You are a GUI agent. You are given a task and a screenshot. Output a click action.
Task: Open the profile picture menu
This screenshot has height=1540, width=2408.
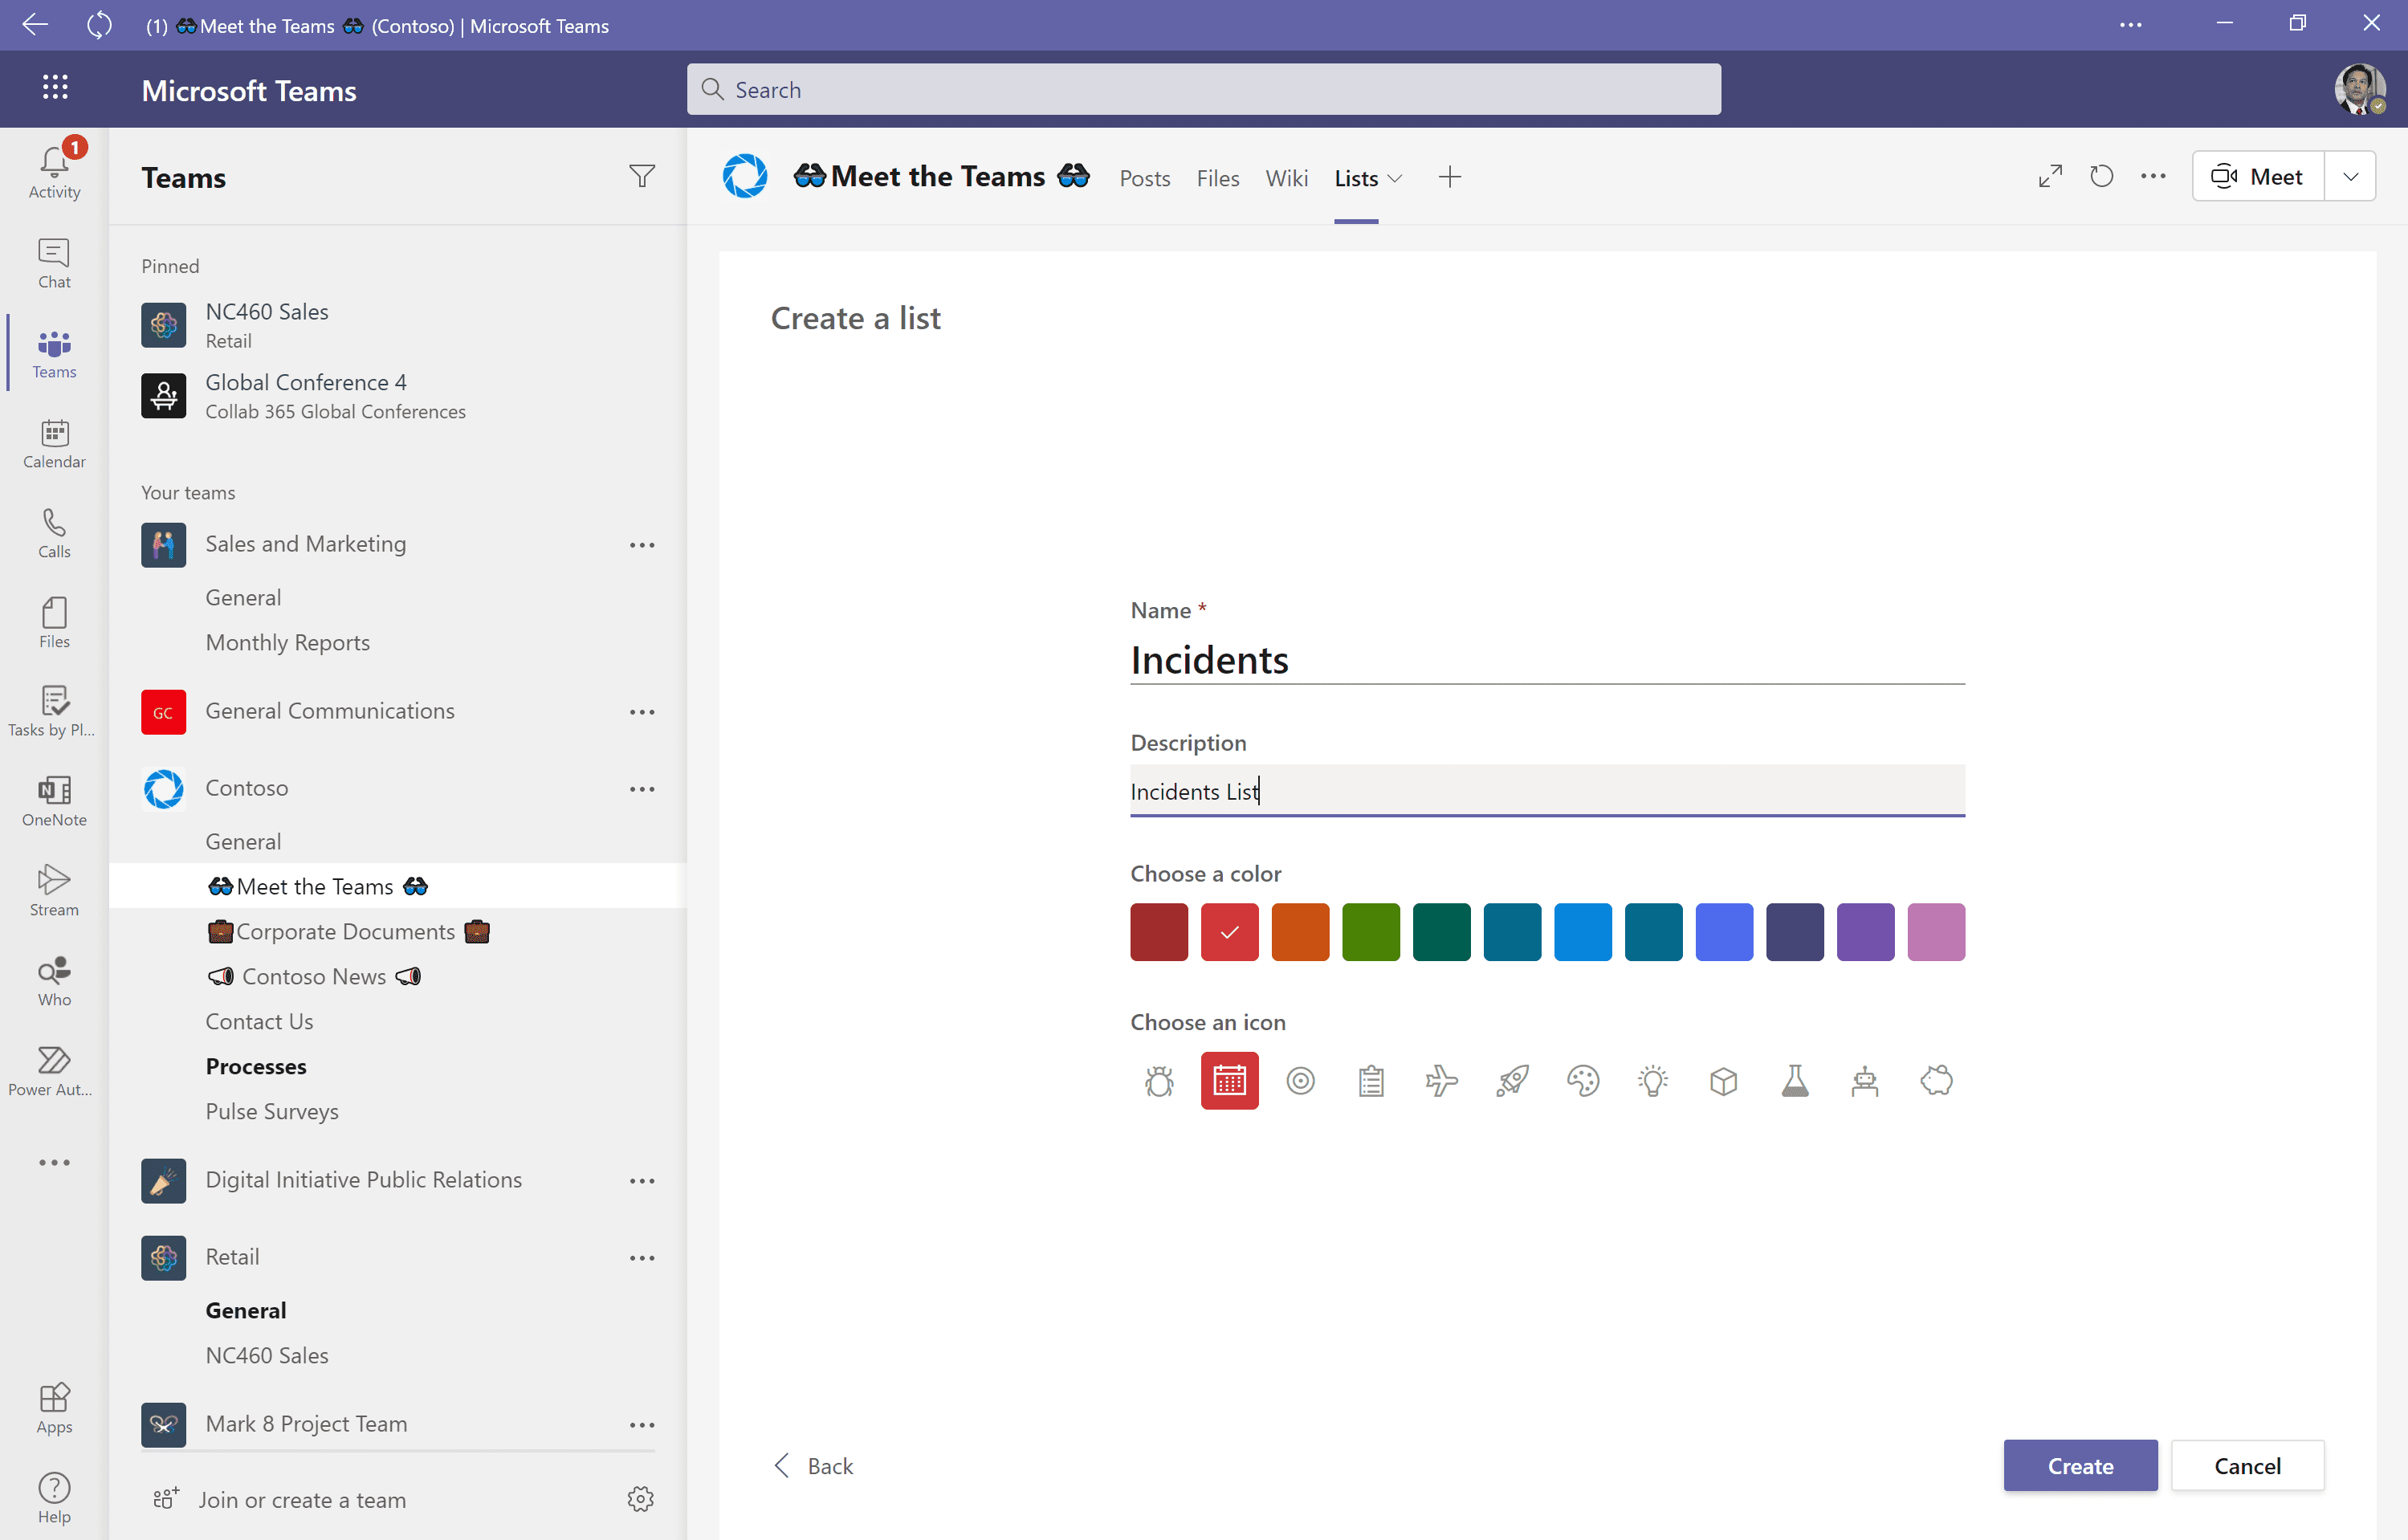tap(2359, 89)
